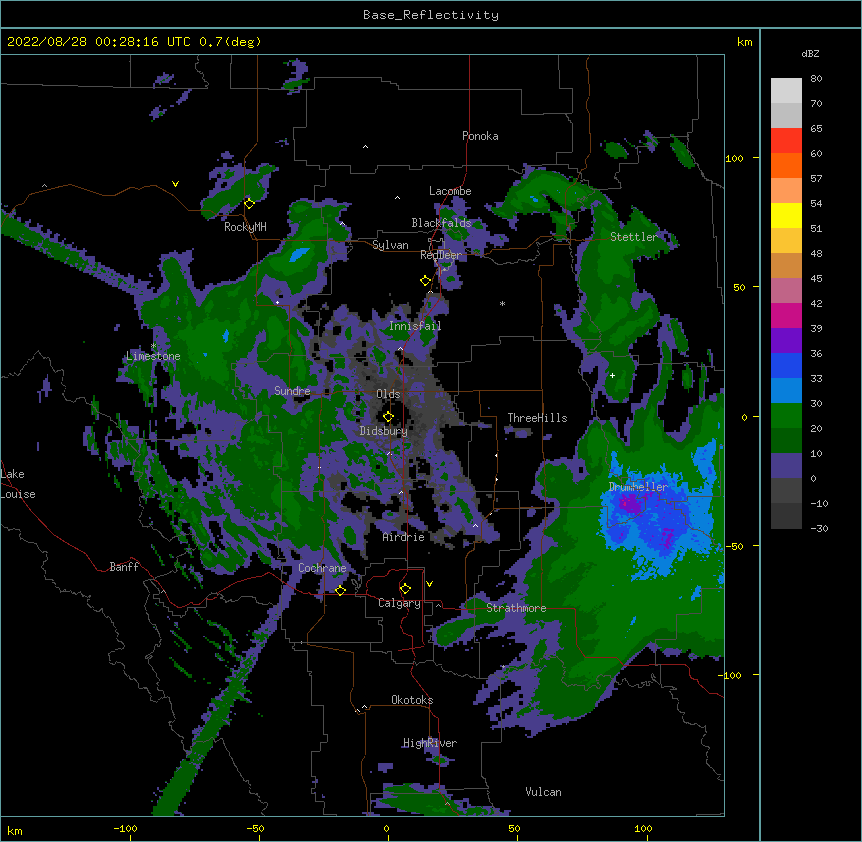Click the Cochrane city label
Image resolution: width=862 pixels, height=842 pixels.
322,568
